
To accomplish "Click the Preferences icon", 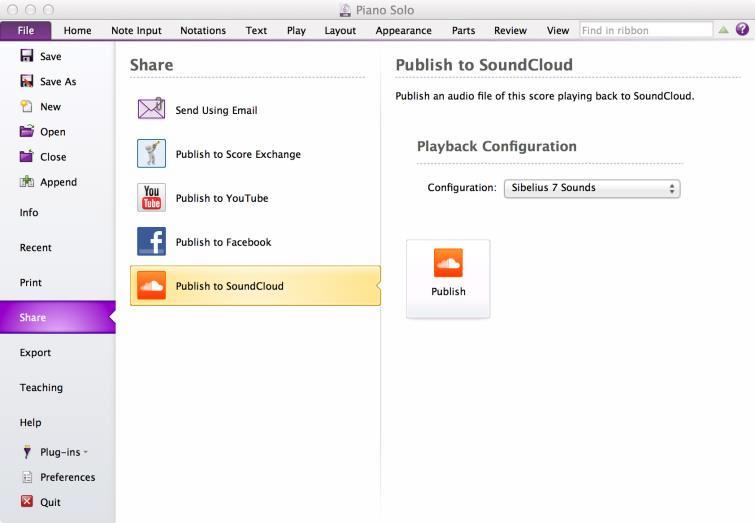I will 27,477.
